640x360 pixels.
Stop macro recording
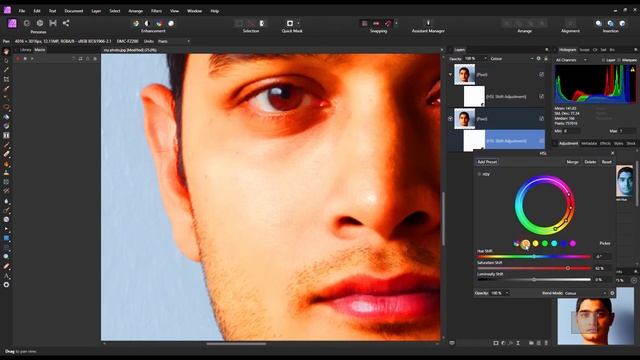(x=25, y=59)
